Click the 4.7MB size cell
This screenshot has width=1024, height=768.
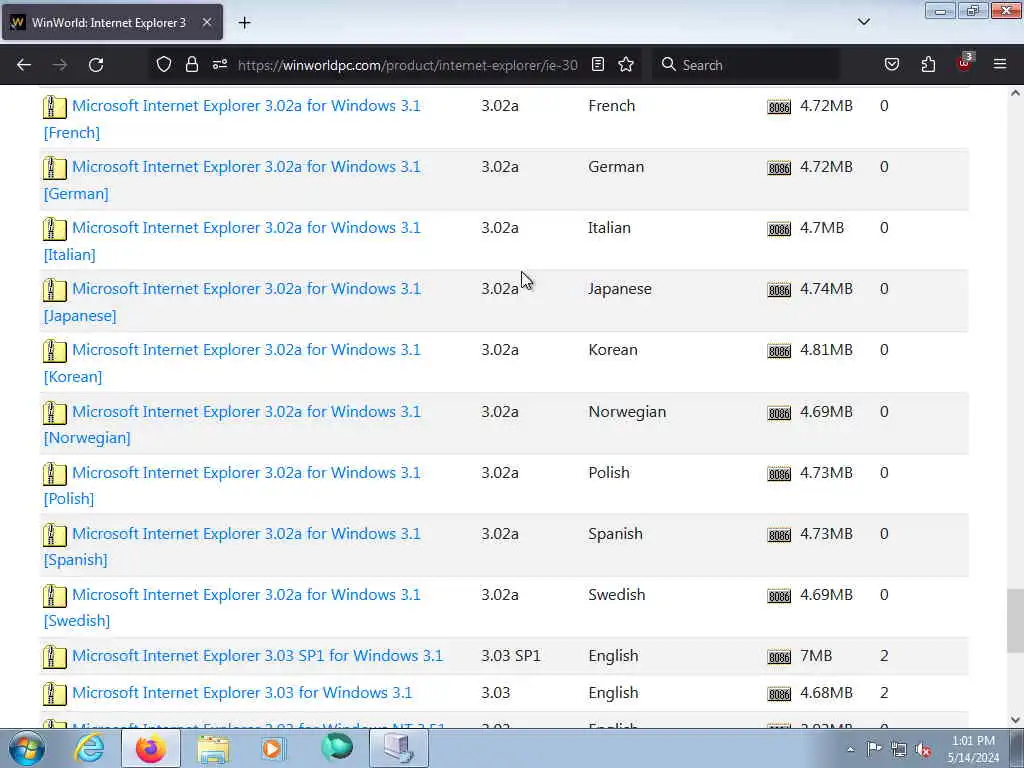pyautogui.click(x=822, y=228)
